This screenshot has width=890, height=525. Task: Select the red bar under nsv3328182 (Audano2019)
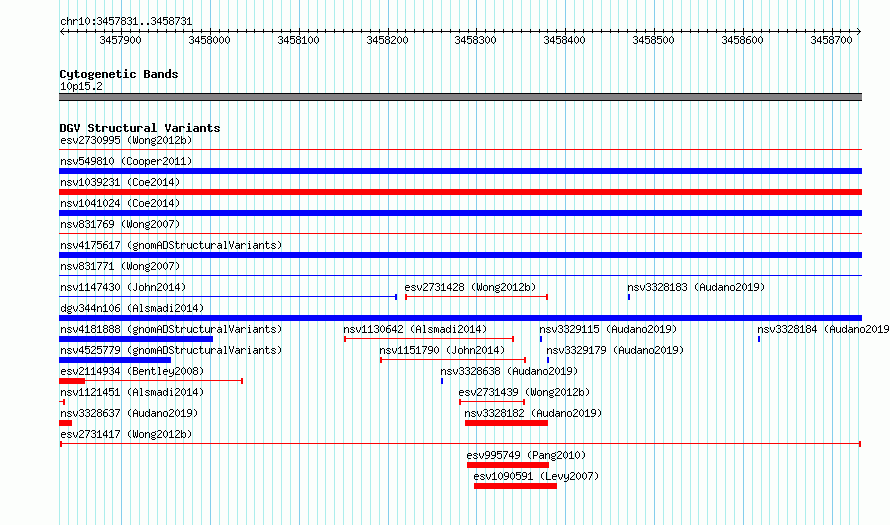pyautogui.click(x=506, y=423)
